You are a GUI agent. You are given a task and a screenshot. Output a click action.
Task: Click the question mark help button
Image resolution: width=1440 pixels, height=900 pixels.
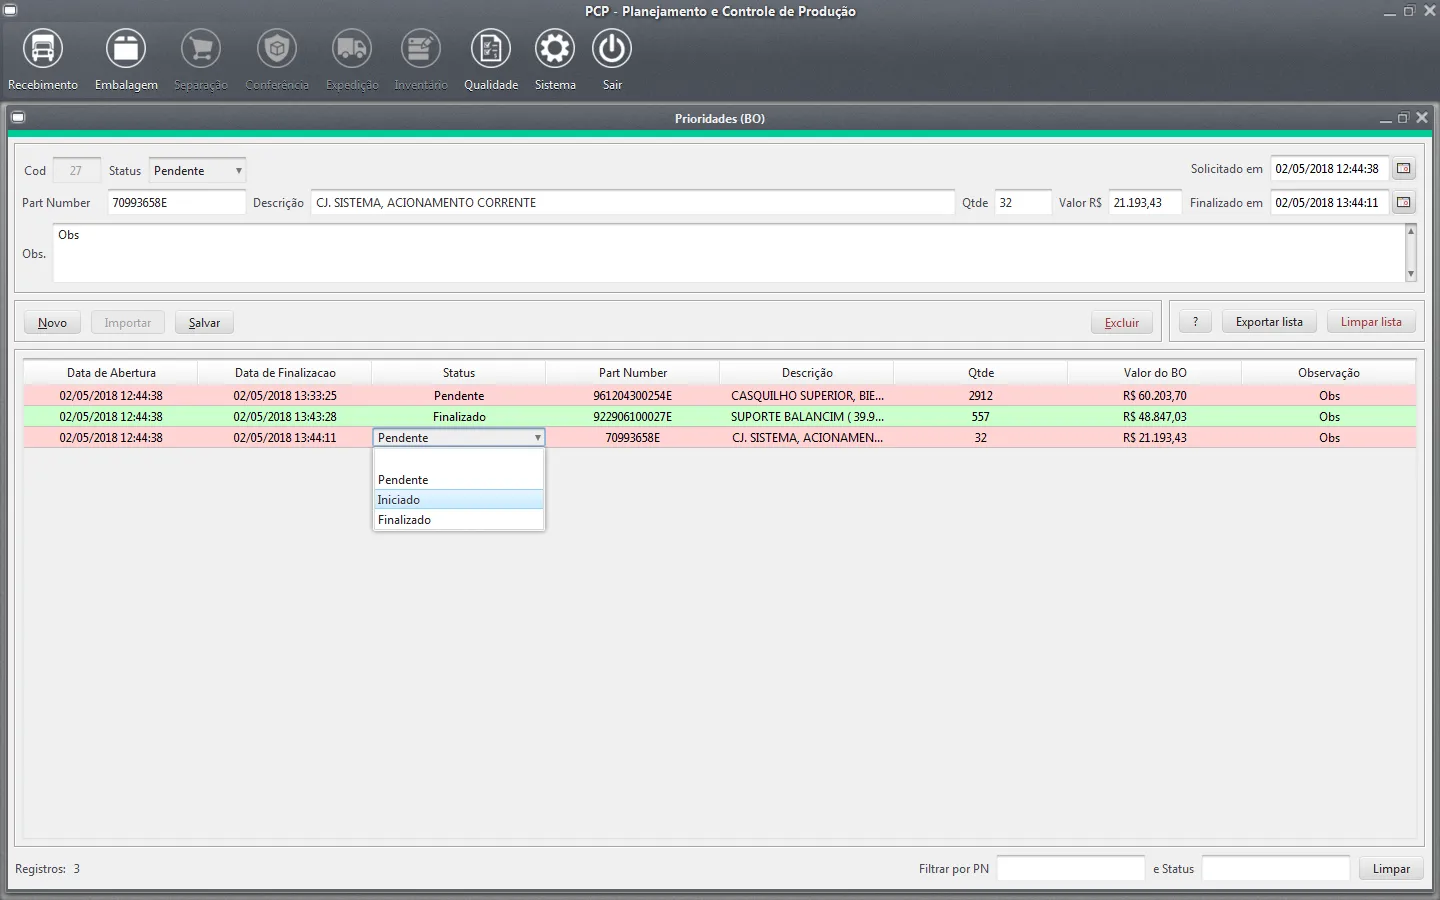click(1195, 322)
